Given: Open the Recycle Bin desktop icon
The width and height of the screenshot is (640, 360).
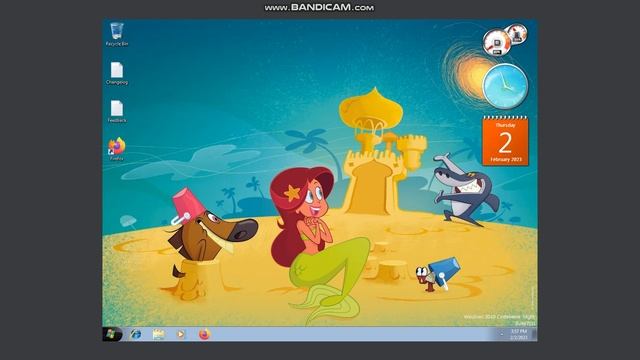Looking at the screenshot, I should pyautogui.click(x=117, y=34).
